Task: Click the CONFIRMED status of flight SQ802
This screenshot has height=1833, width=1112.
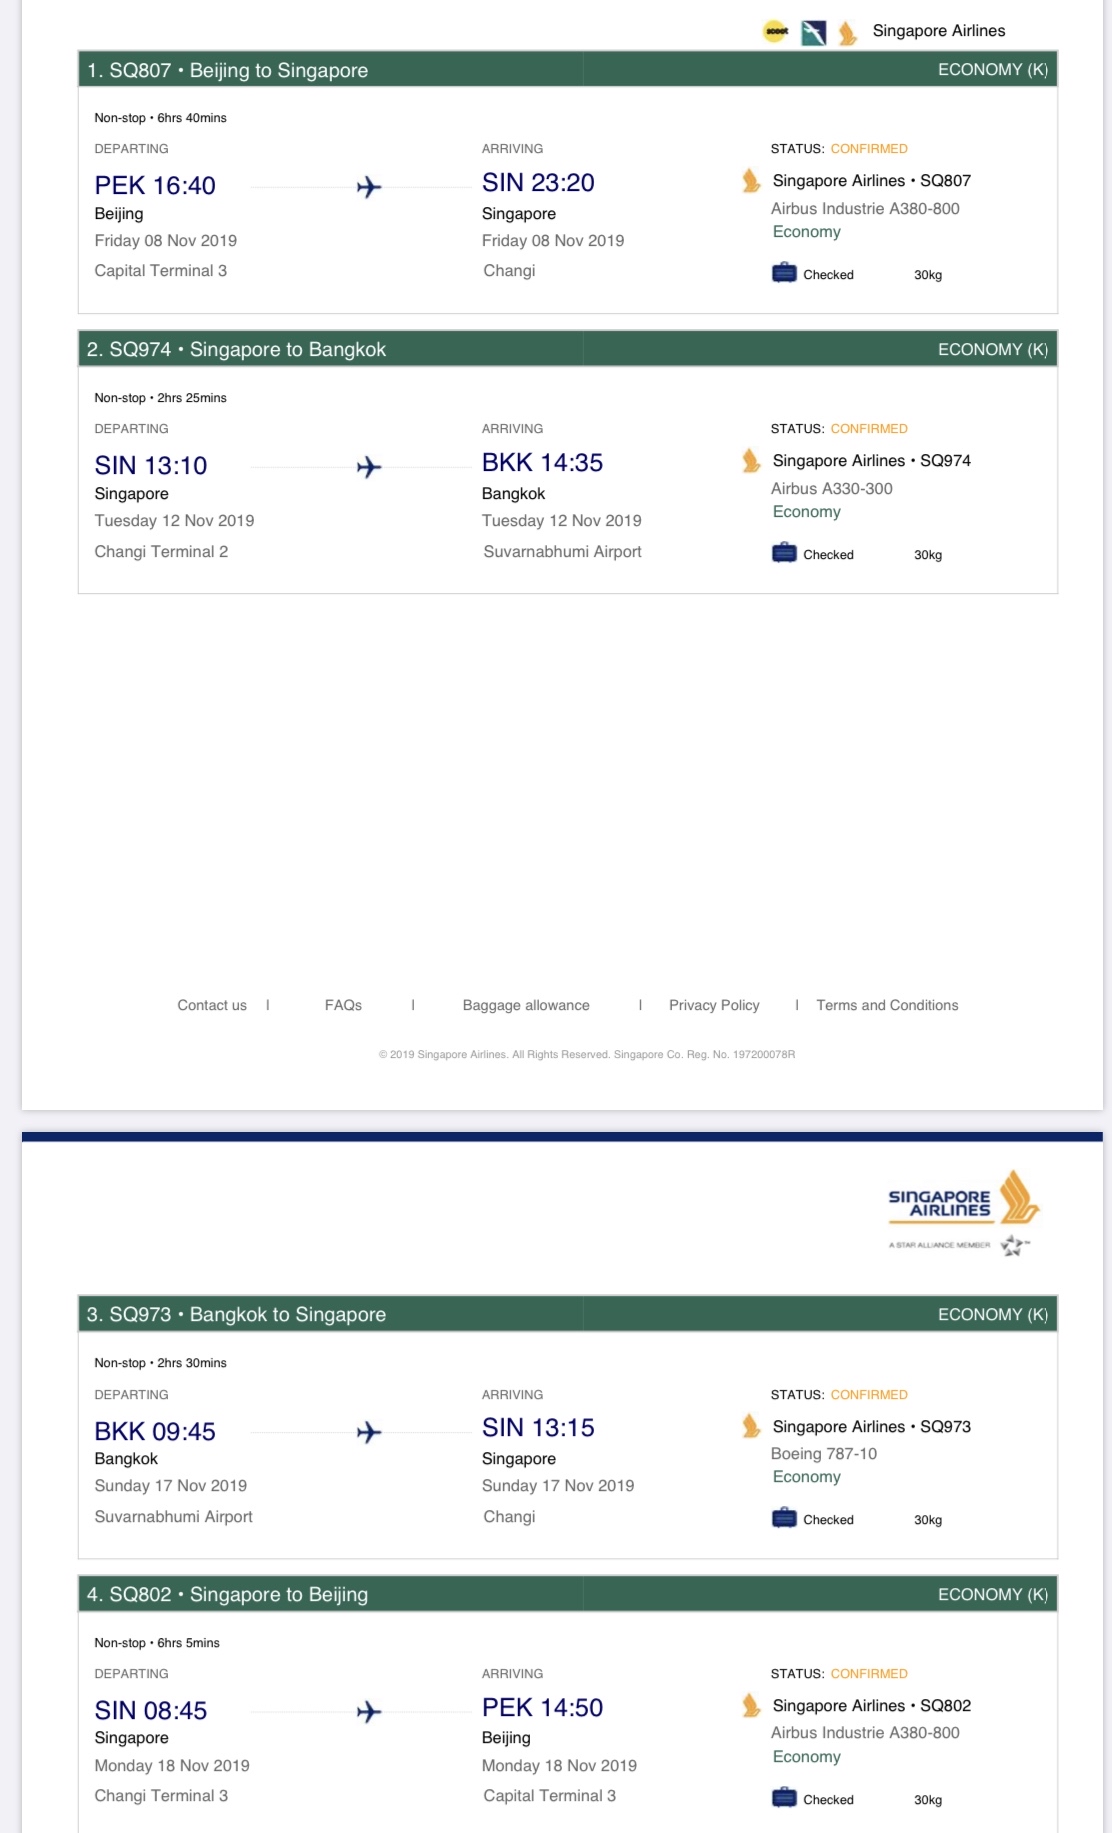Action: pos(869,1673)
